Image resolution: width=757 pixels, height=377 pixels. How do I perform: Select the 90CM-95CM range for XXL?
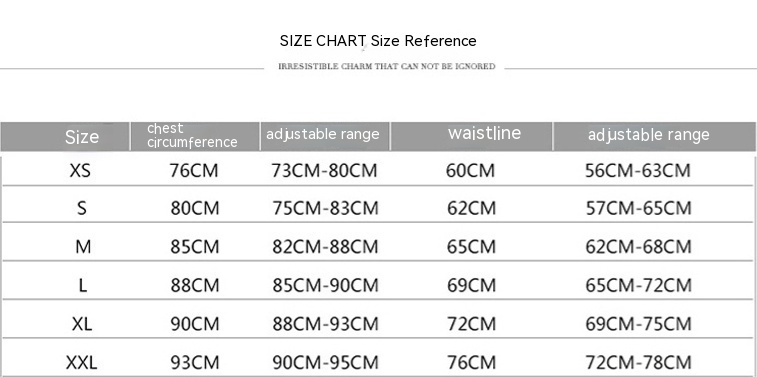click(x=325, y=363)
